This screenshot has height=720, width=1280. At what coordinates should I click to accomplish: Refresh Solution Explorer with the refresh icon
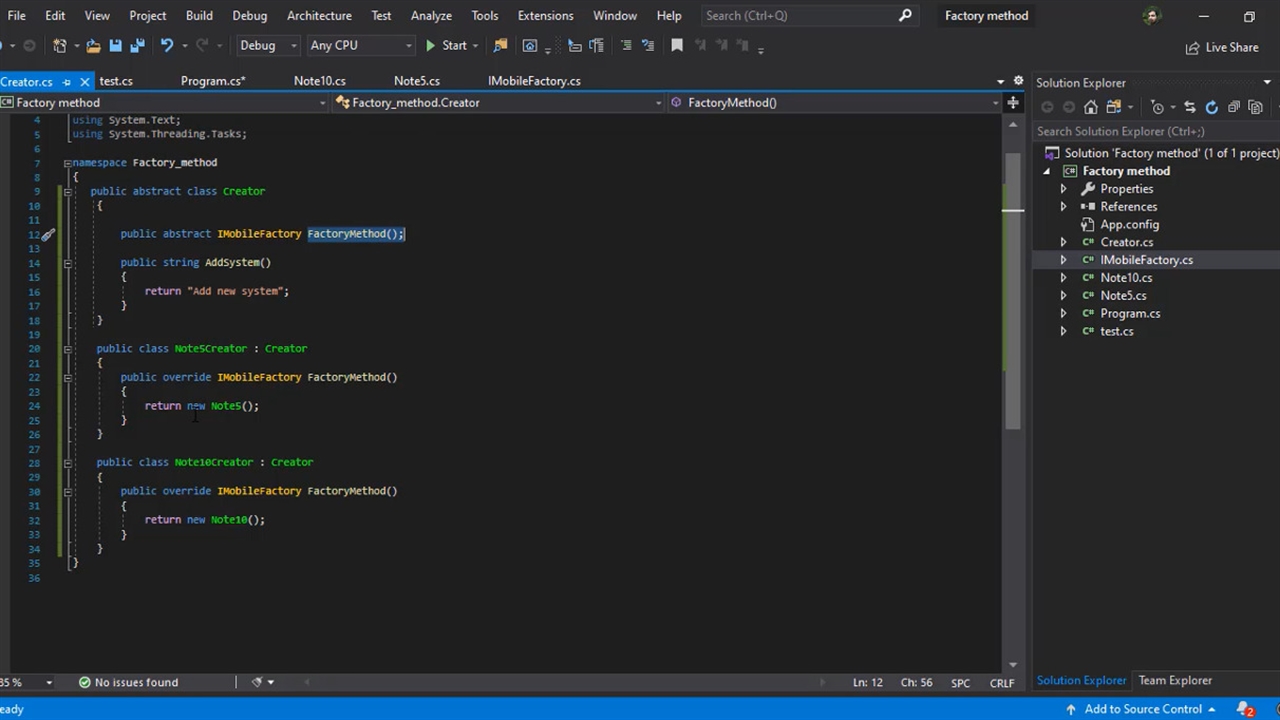(x=1211, y=107)
